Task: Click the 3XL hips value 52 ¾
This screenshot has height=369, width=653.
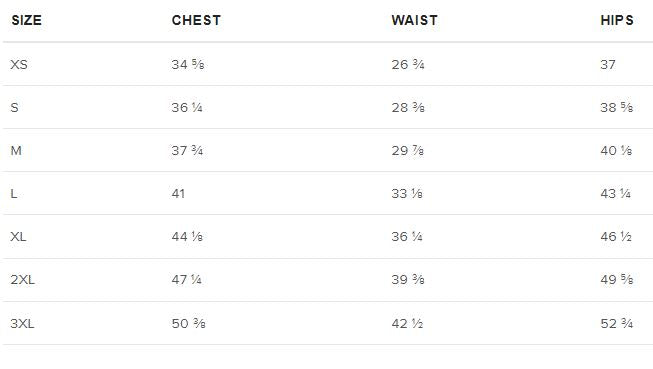Action: coord(616,323)
